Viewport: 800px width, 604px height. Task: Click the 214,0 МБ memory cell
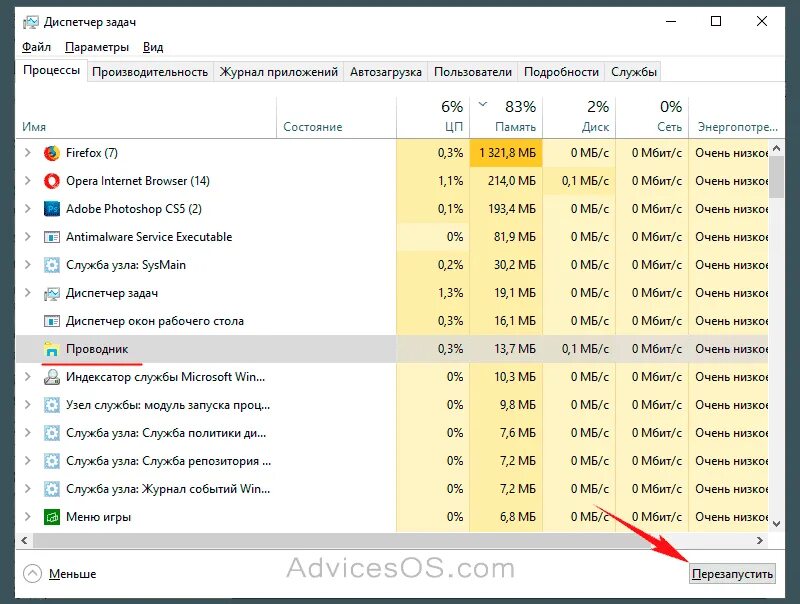(x=506, y=181)
